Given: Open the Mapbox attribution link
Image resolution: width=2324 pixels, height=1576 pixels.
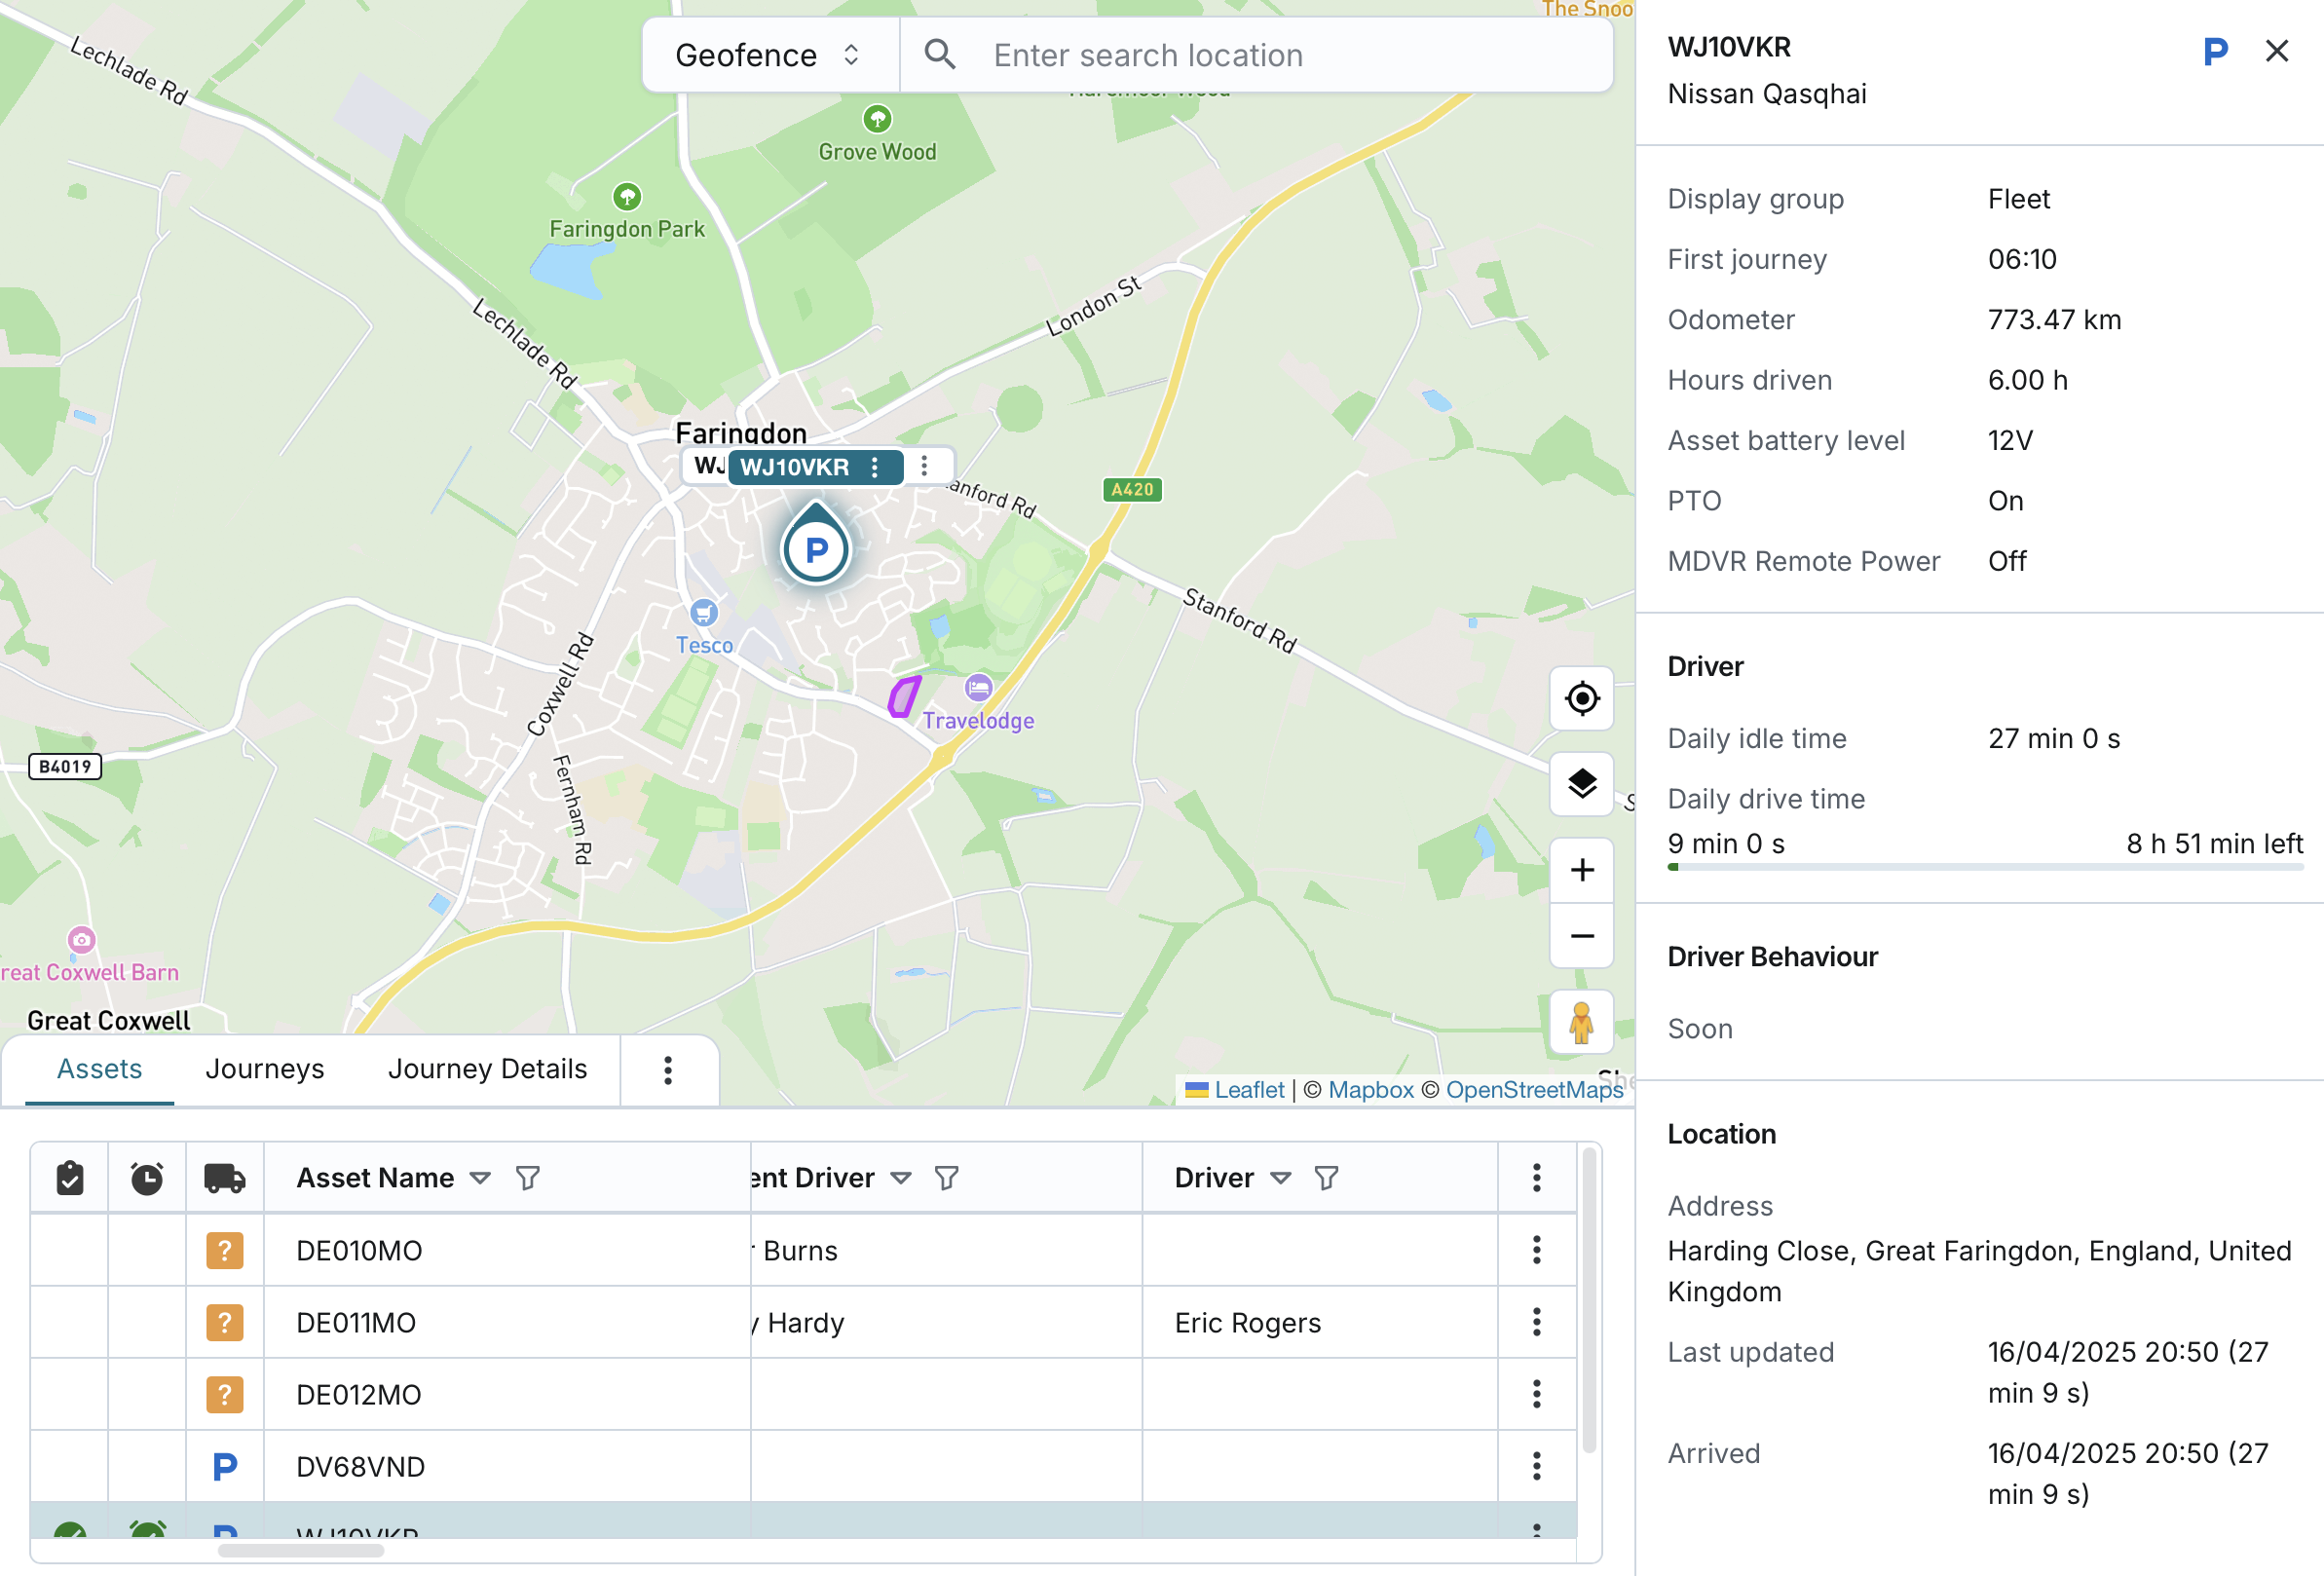Looking at the screenshot, I should coord(1370,1090).
